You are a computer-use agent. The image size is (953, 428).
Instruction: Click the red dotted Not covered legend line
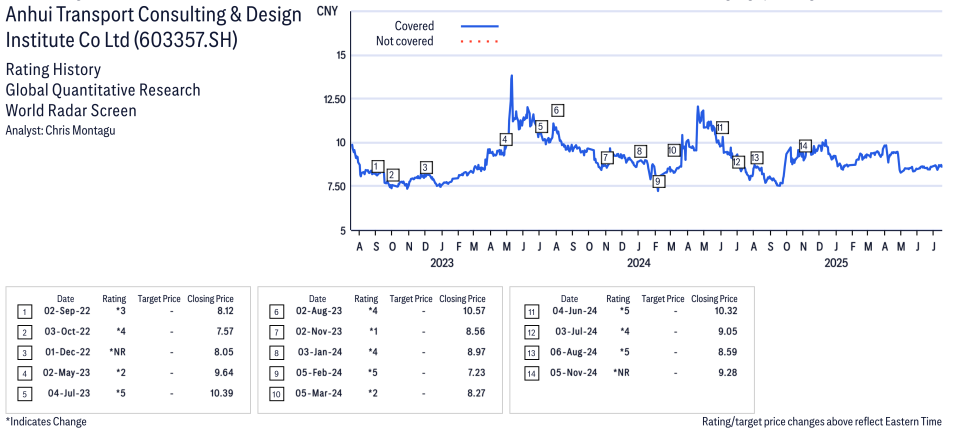coord(480,41)
